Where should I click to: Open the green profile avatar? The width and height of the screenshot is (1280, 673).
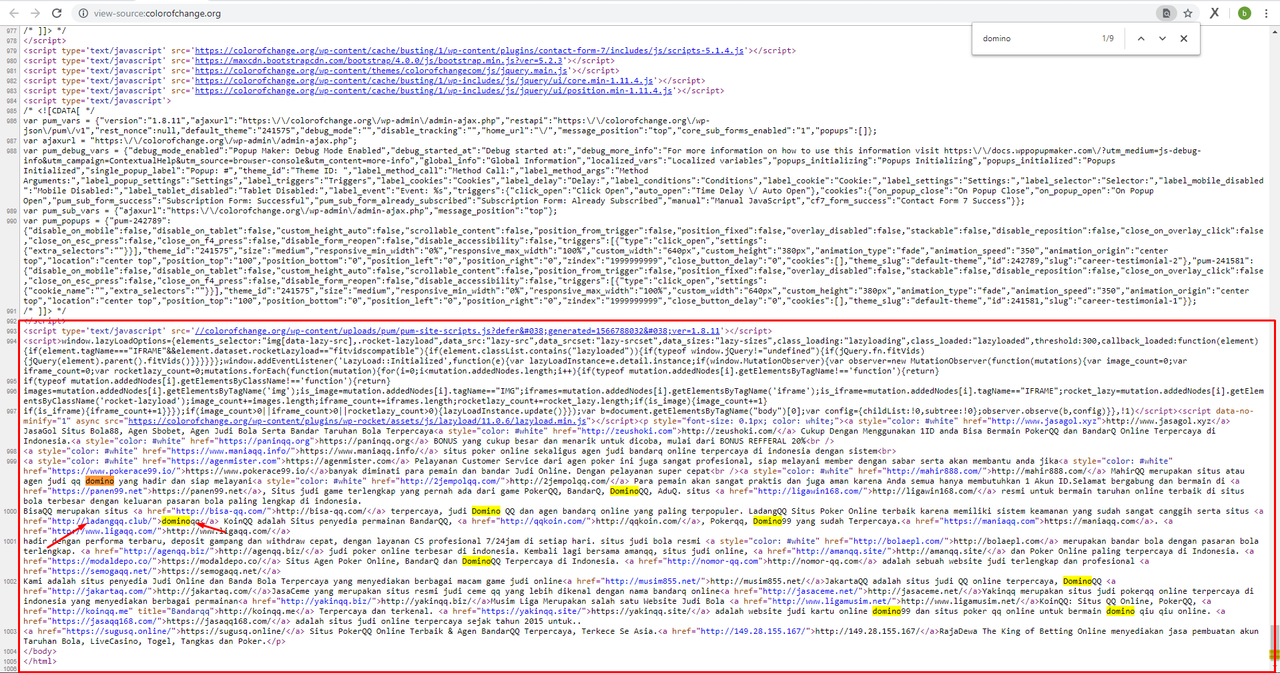click(x=1243, y=13)
